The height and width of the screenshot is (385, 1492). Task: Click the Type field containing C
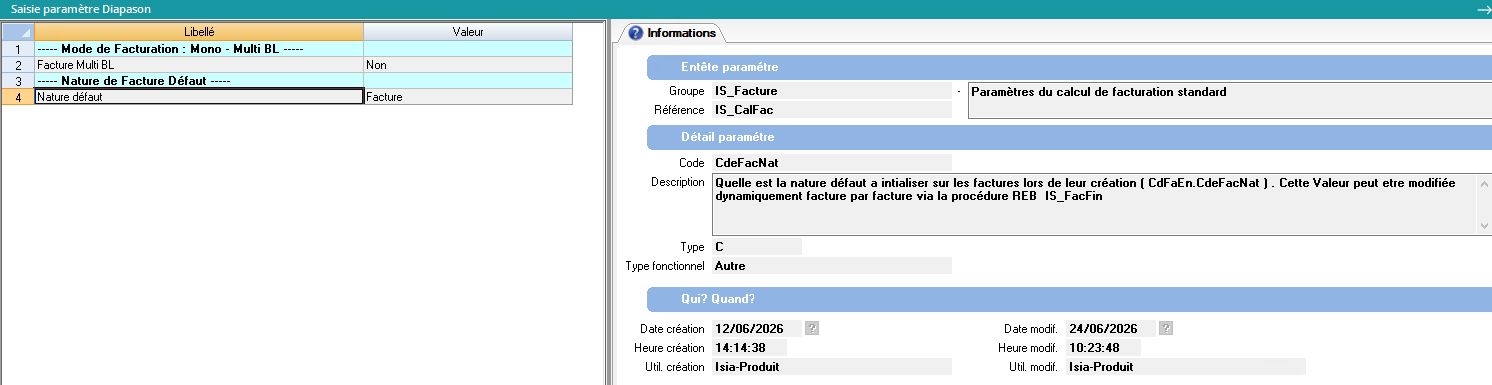(756, 246)
